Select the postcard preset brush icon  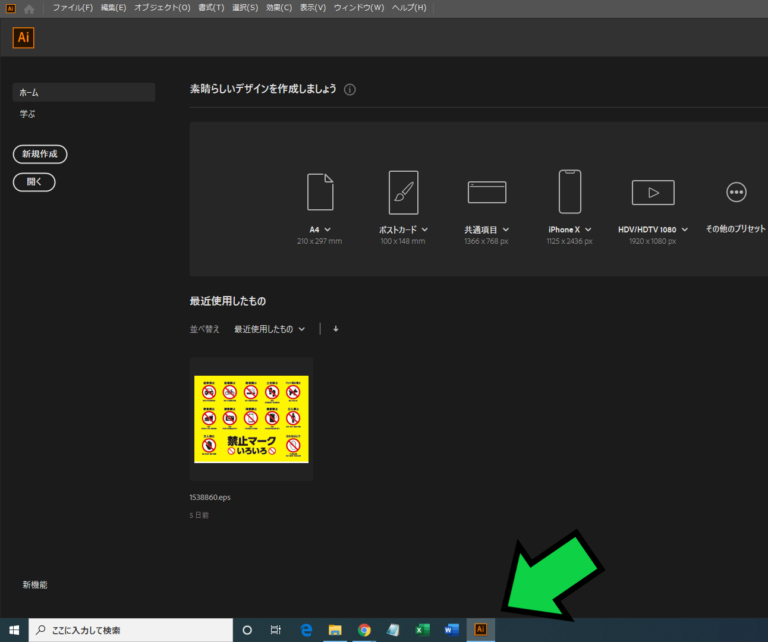click(403, 192)
